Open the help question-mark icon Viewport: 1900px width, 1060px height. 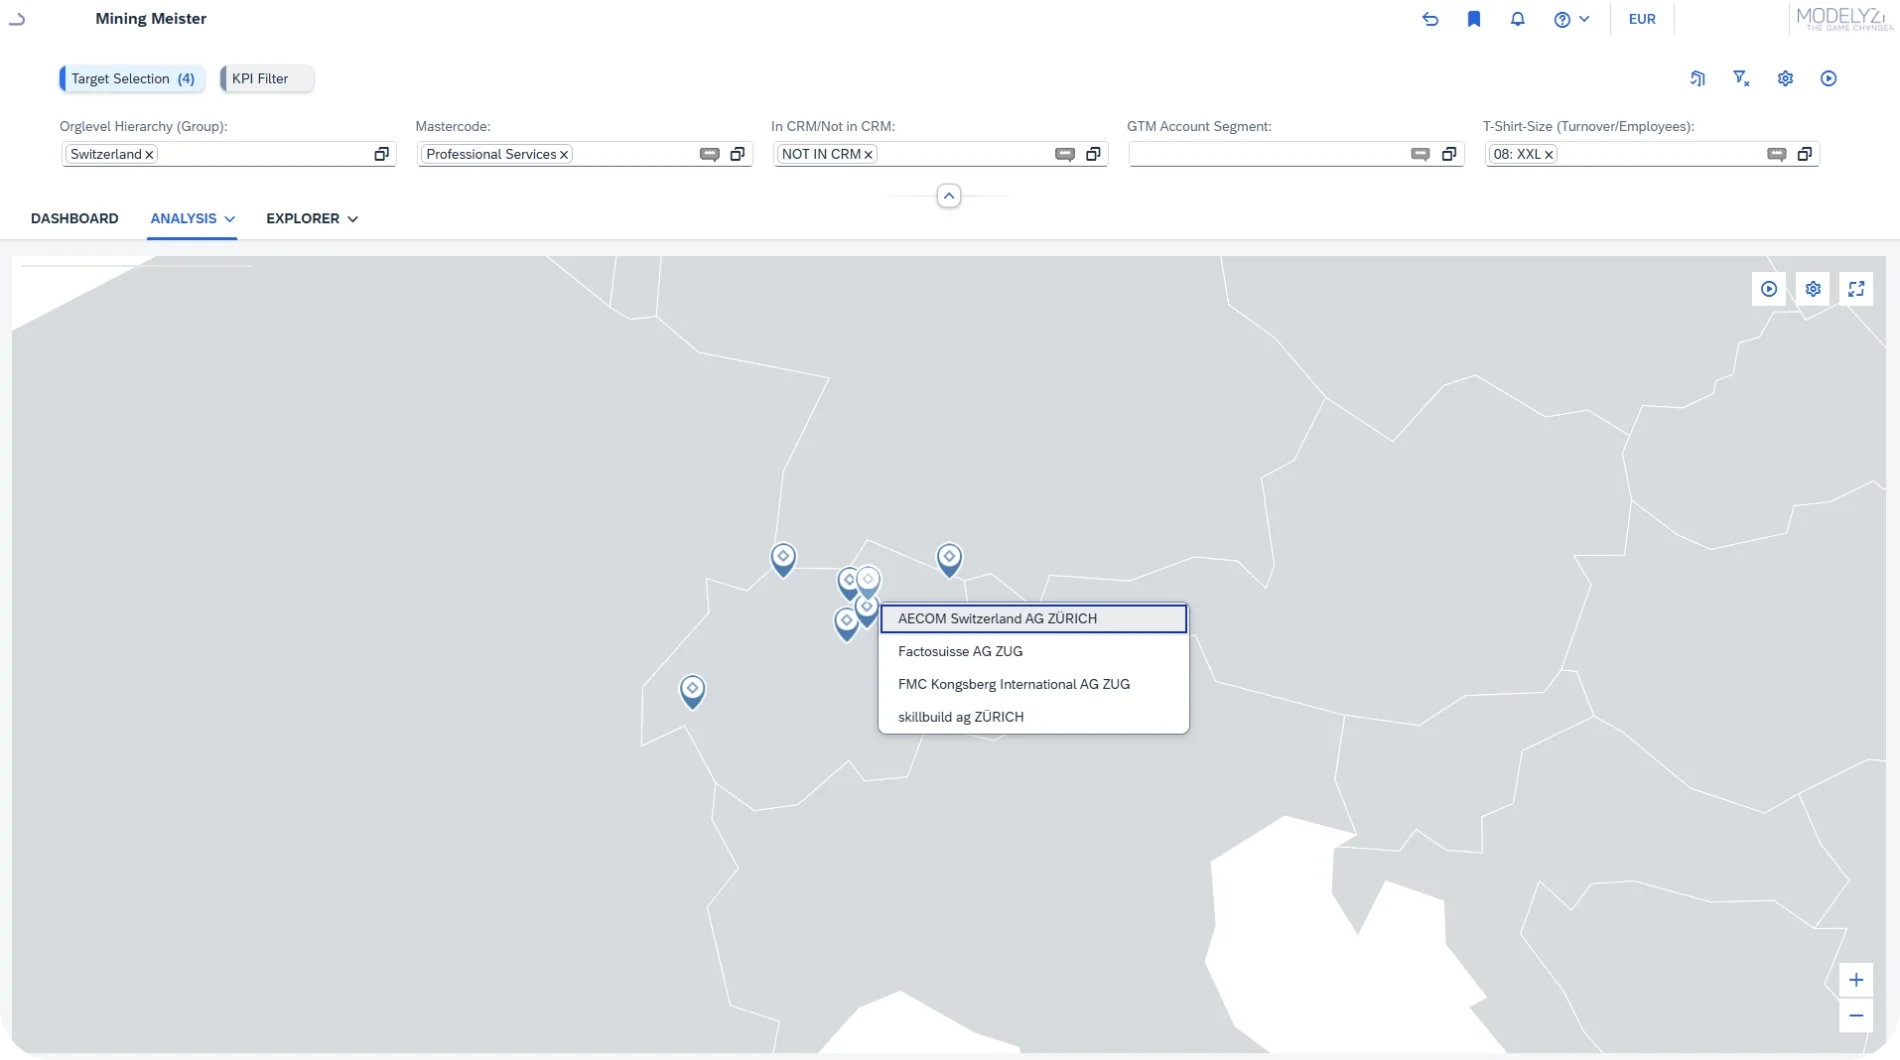1562,19
